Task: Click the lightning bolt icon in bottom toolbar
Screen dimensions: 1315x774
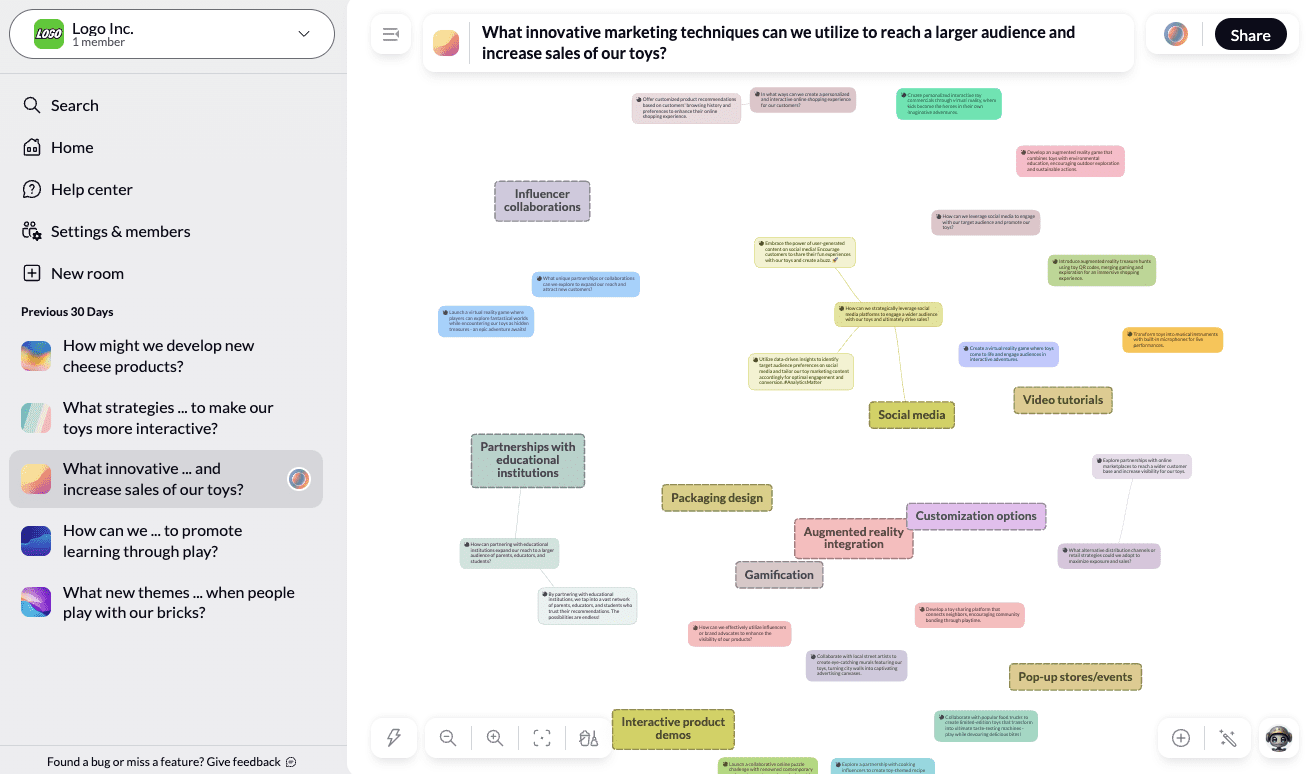Action: pos(394,738)
